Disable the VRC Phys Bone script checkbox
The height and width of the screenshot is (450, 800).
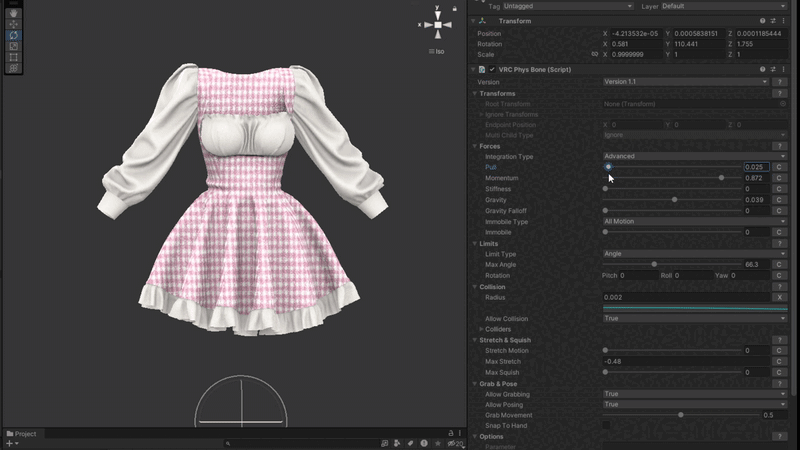tap(492, 69)
